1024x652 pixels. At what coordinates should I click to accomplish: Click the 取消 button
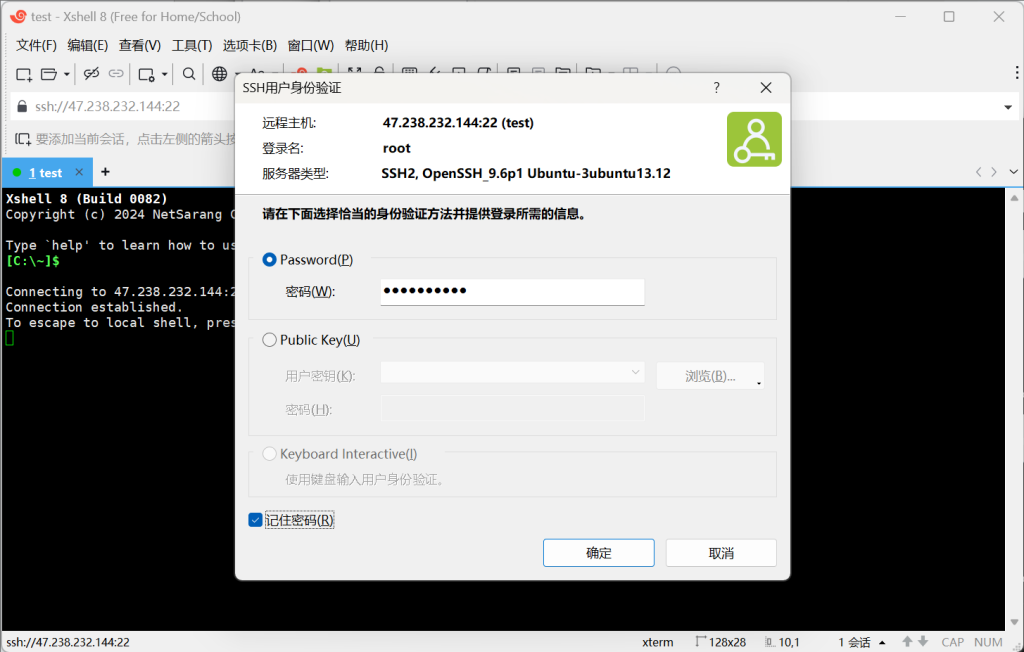point(721,553)
